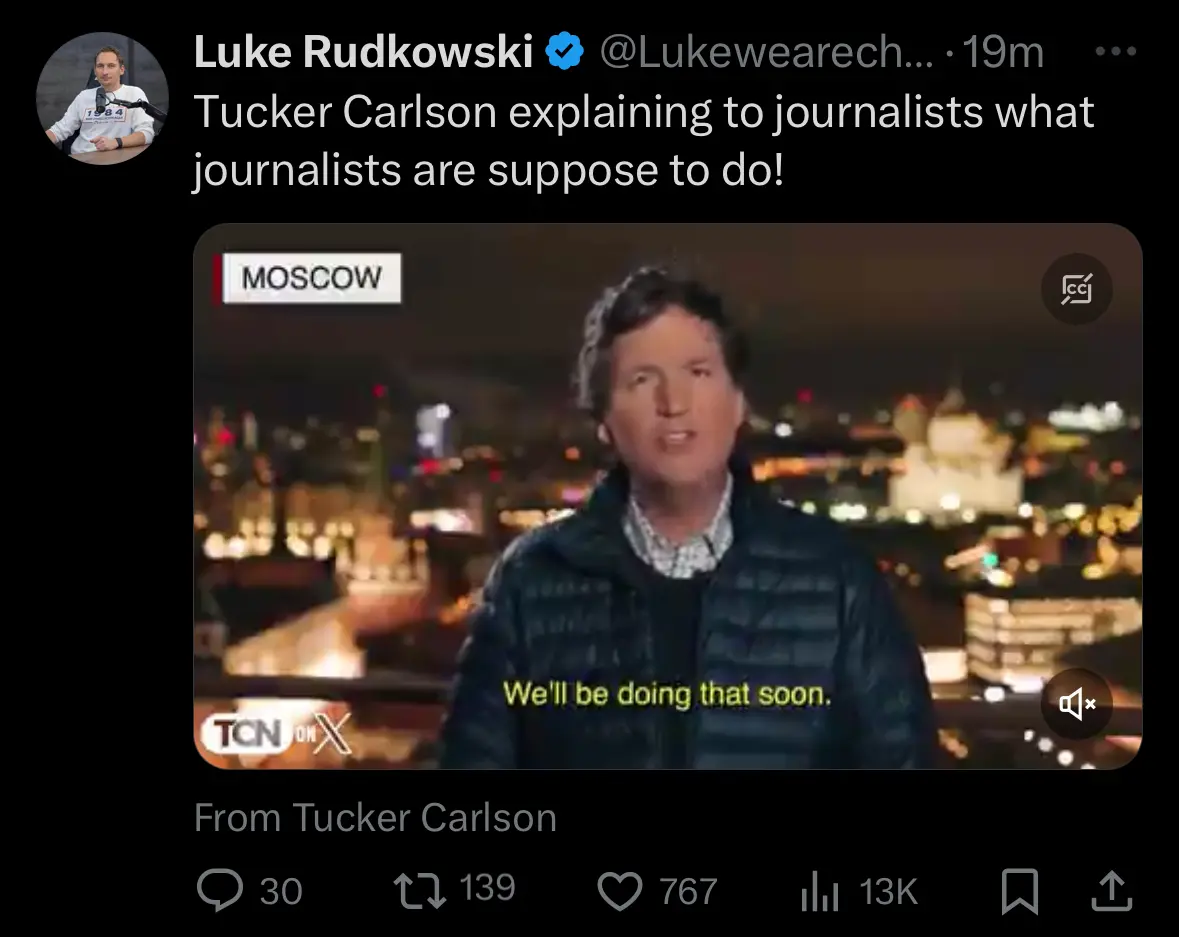Click the tweet text about journalists
This screenshot has width=1179, height=937.
coord(644,141)
